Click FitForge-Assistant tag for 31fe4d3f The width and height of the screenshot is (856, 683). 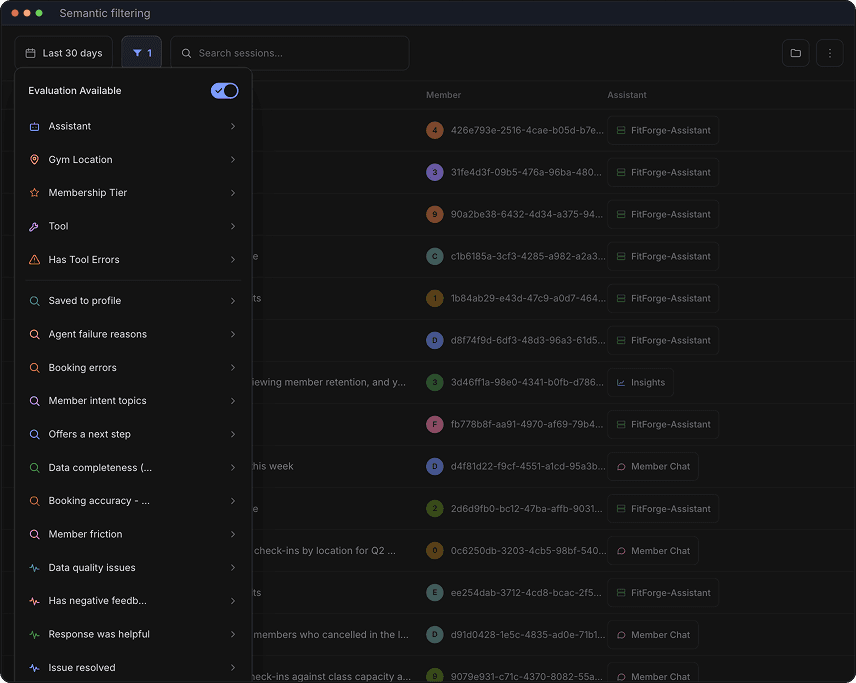click(663, 172)
